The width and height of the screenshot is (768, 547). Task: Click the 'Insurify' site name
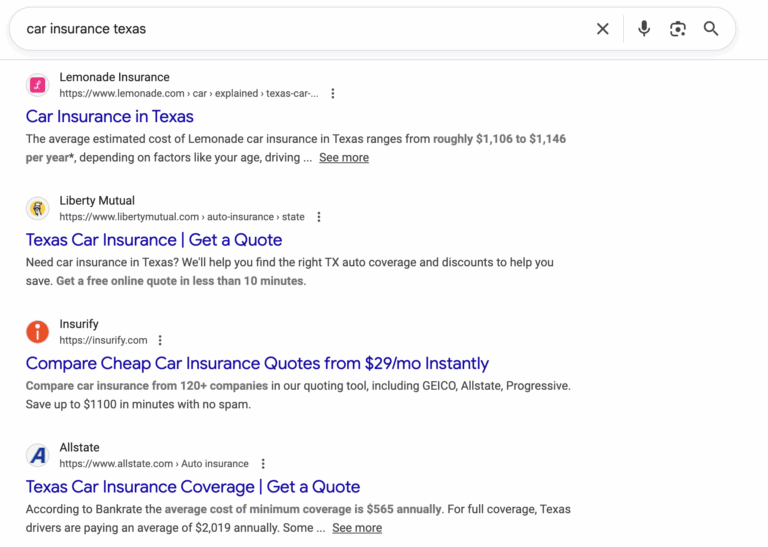coord(79,324)
